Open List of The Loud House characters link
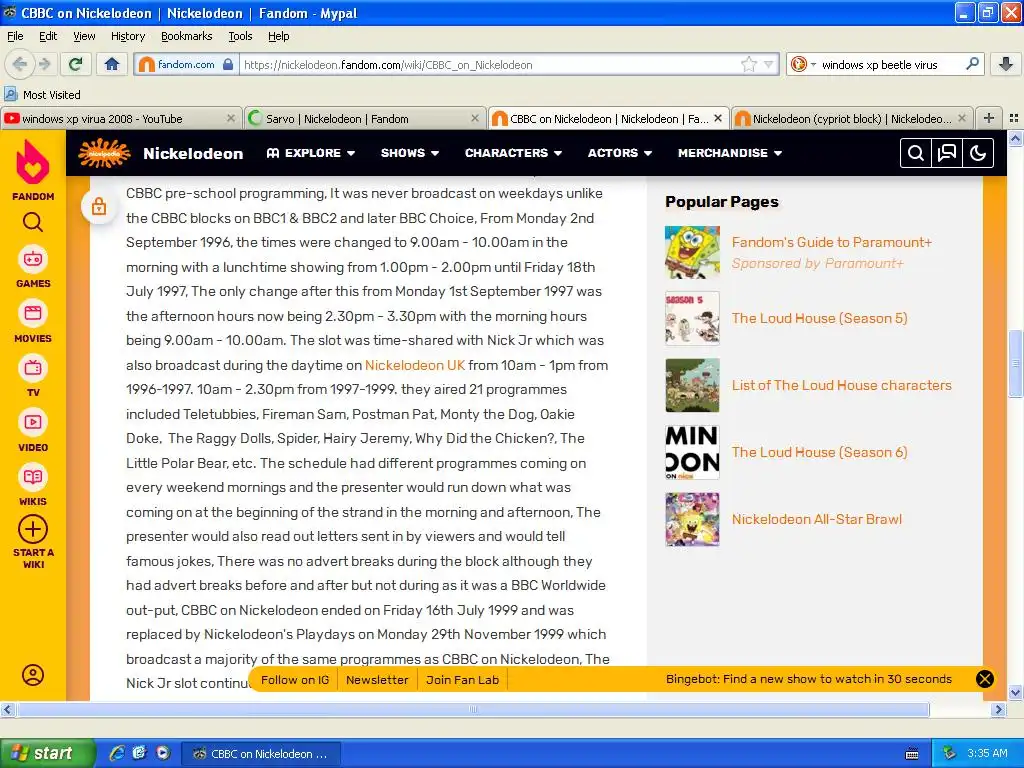This screenshot has height=768, width=1024. tap(841, 385)
